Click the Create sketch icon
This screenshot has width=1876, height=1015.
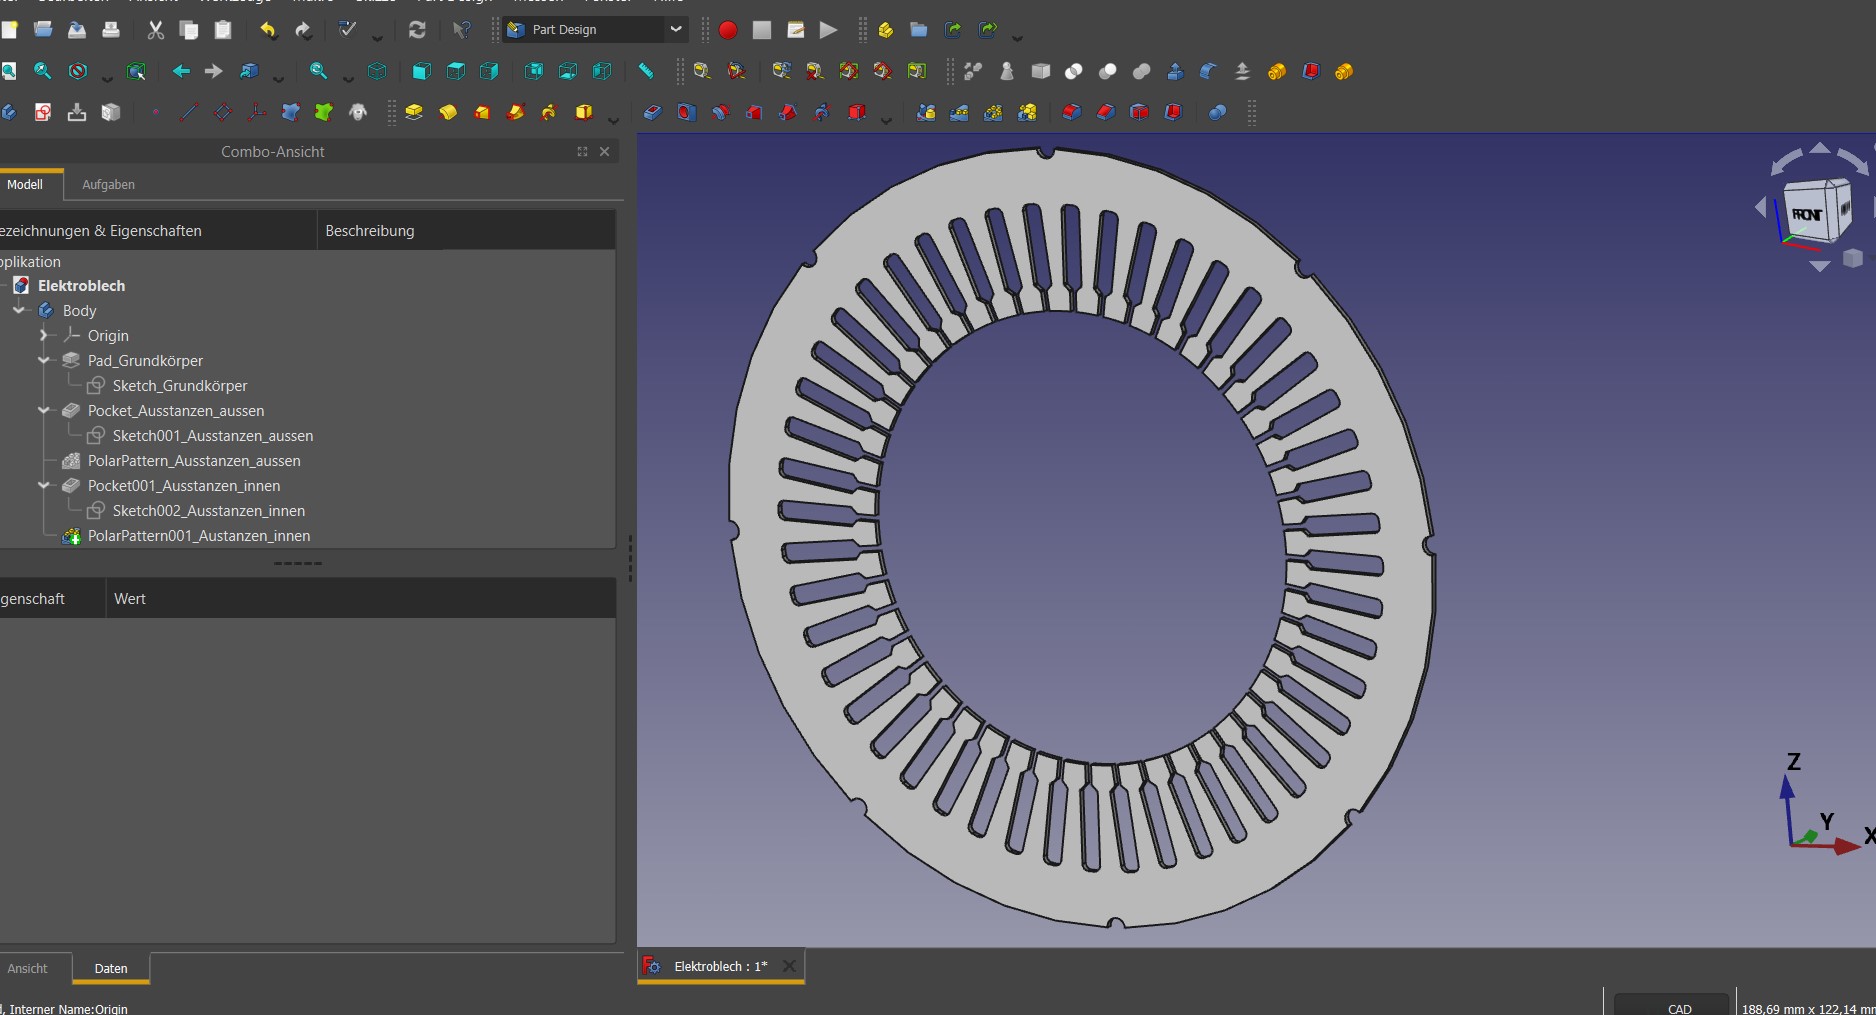(43, 113)
